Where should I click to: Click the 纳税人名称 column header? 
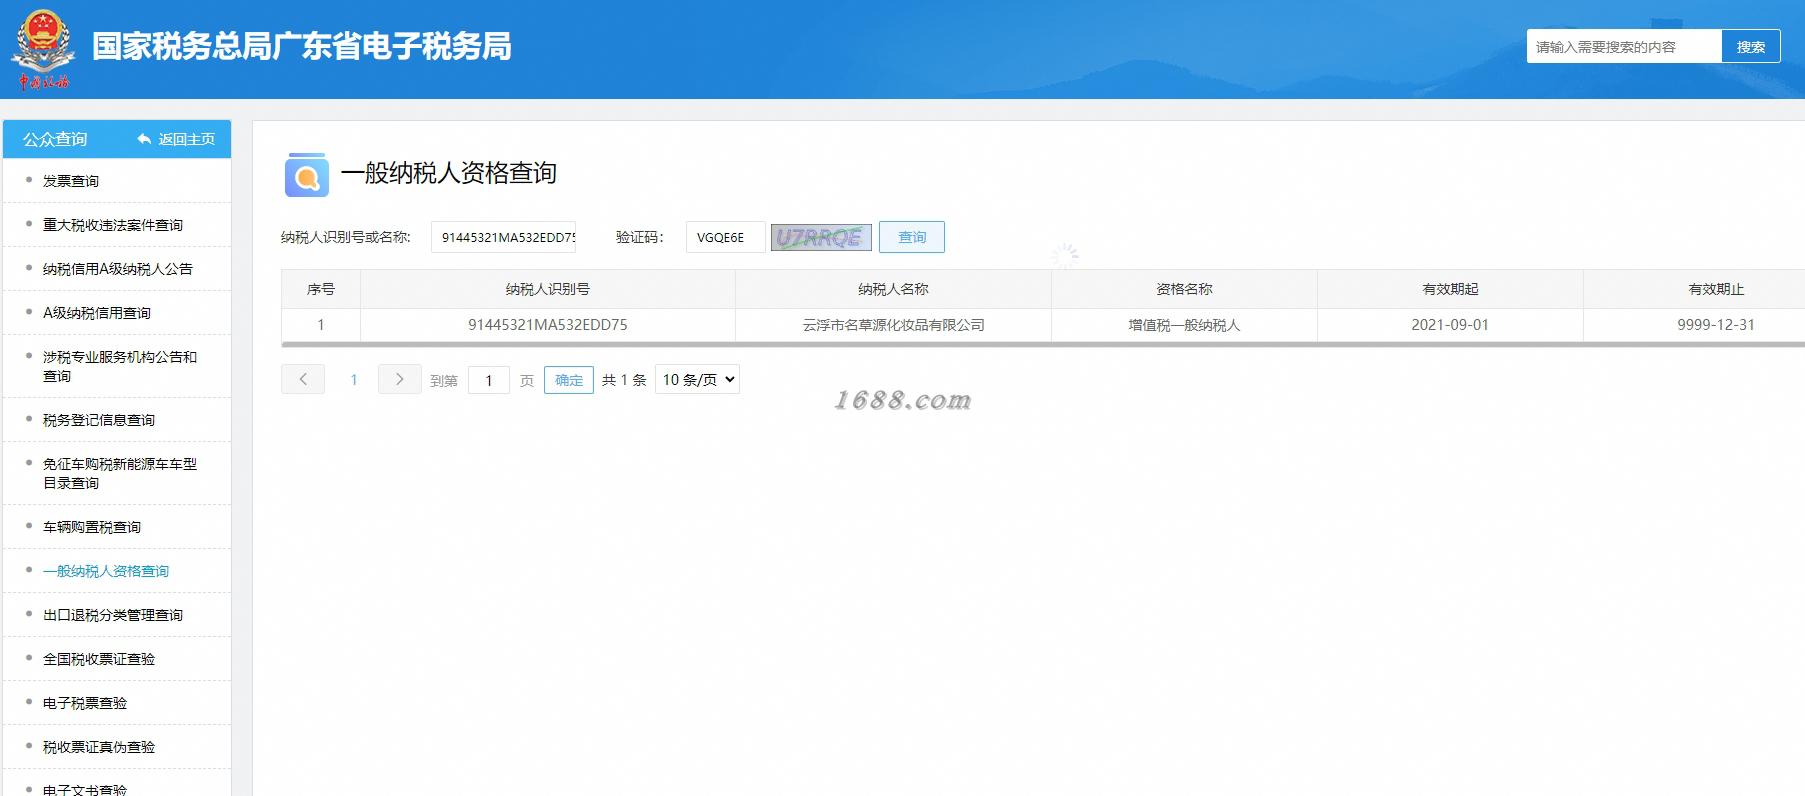click(893, 289)
